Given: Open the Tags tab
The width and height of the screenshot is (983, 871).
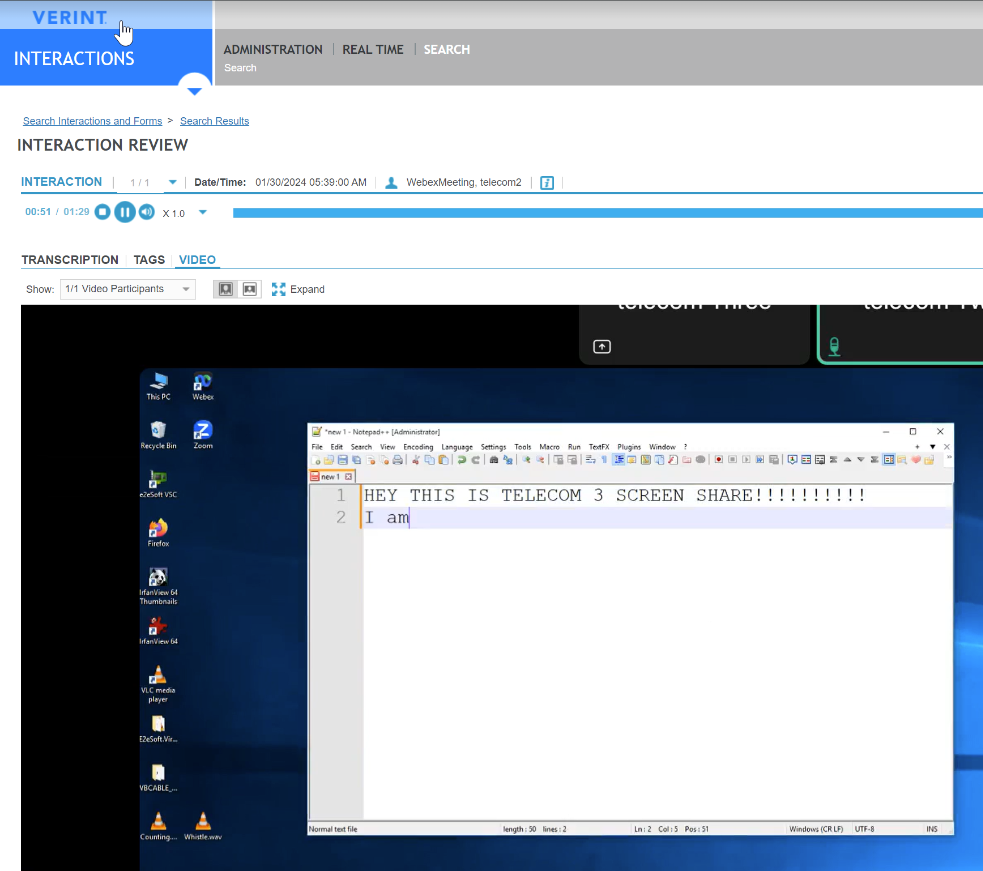Looking at the screenshot, I should 149,260.
